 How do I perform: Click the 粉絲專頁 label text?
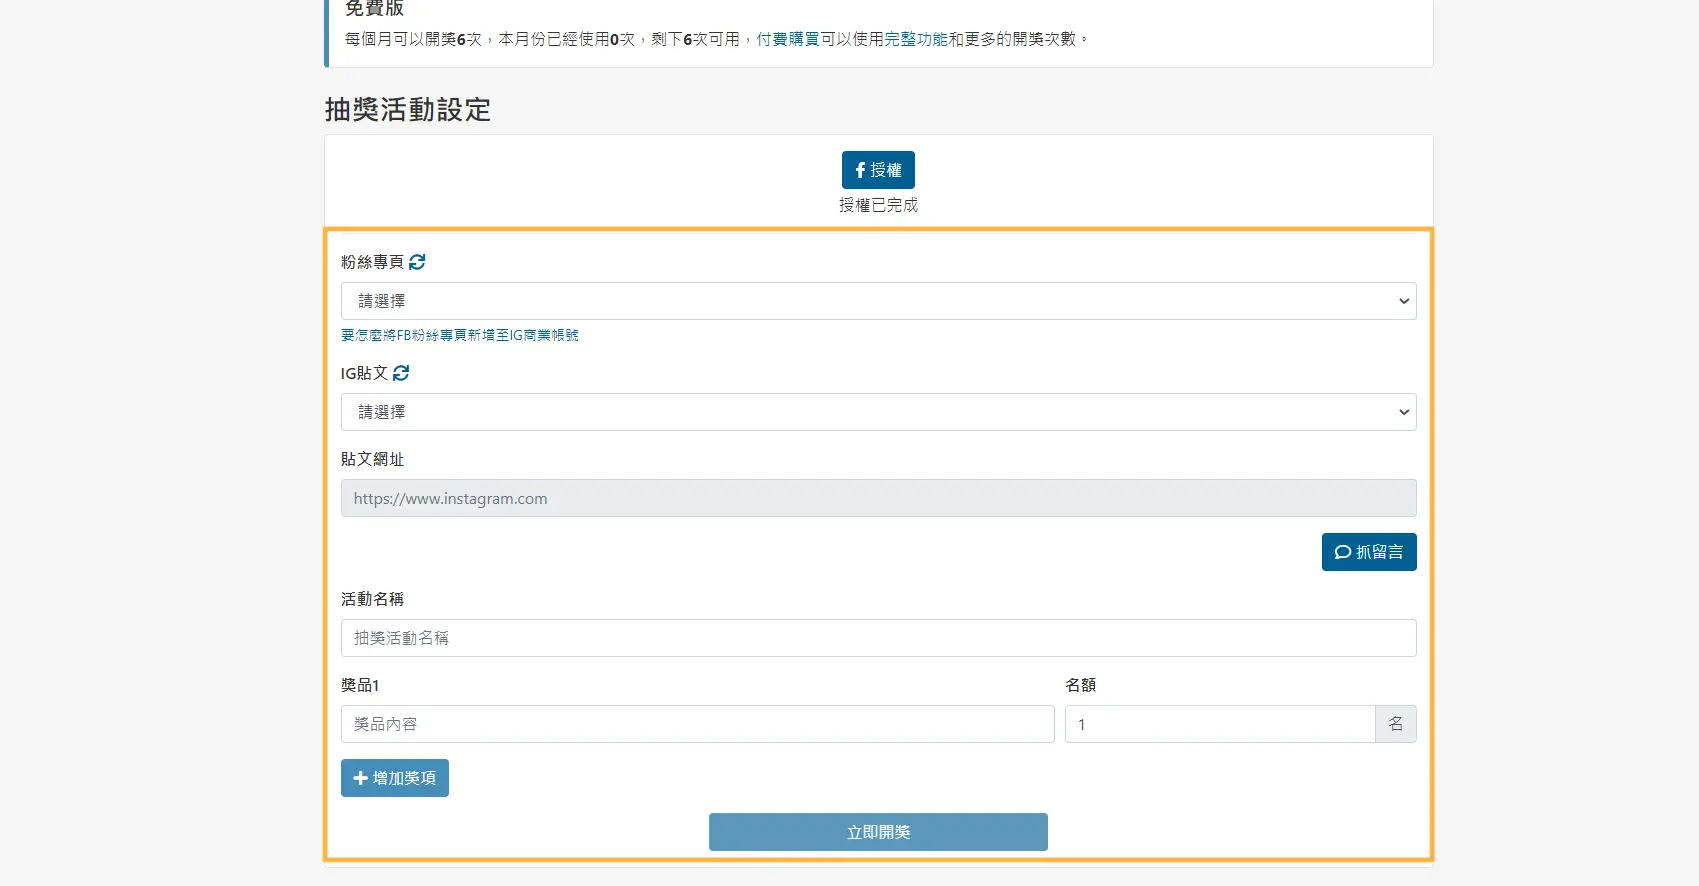pos(372,262)
